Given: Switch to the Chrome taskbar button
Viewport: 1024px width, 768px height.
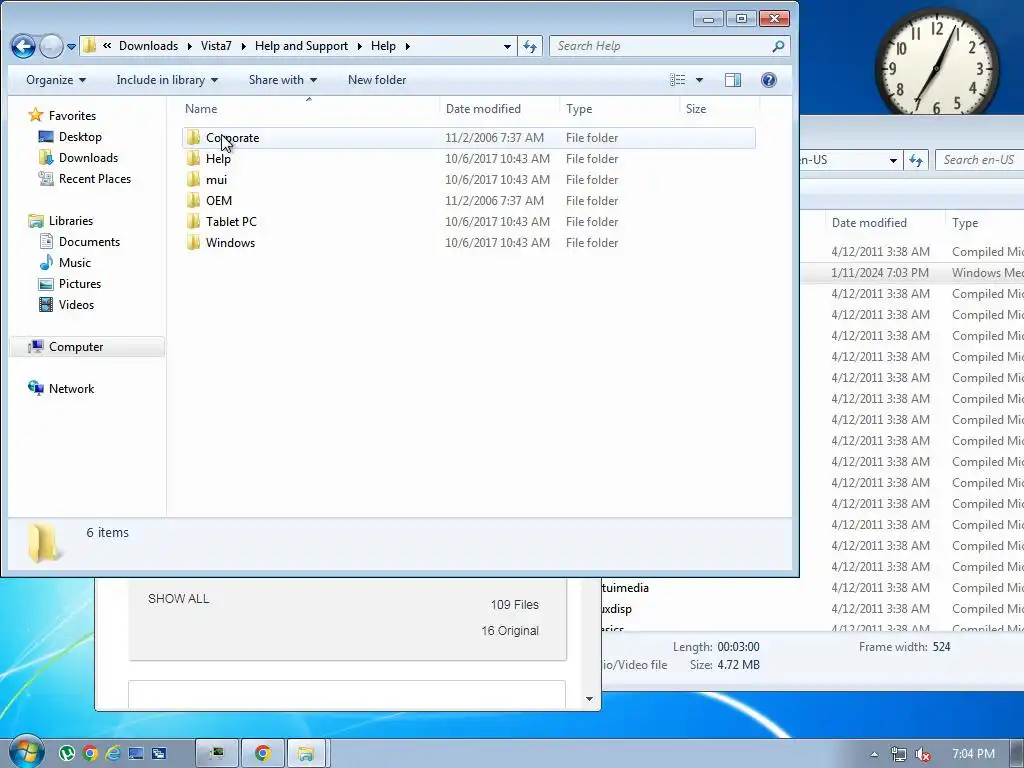Looking at the screenshot, I should [x=263, y=754].
